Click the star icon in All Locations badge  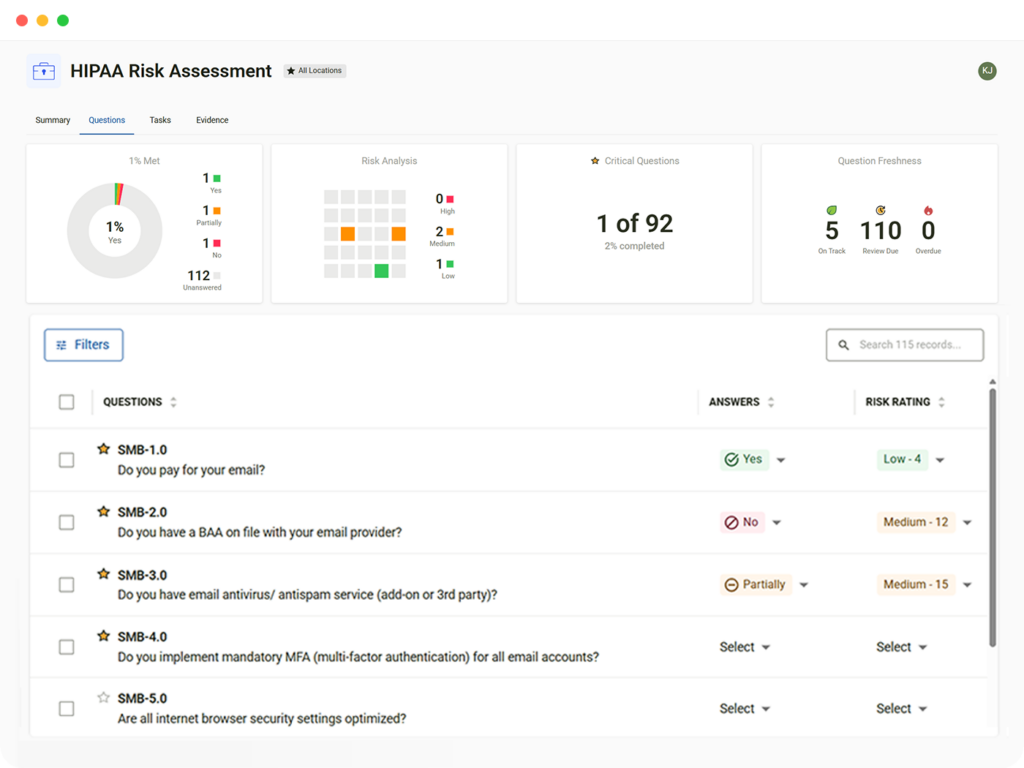click(x=291, y=71)
